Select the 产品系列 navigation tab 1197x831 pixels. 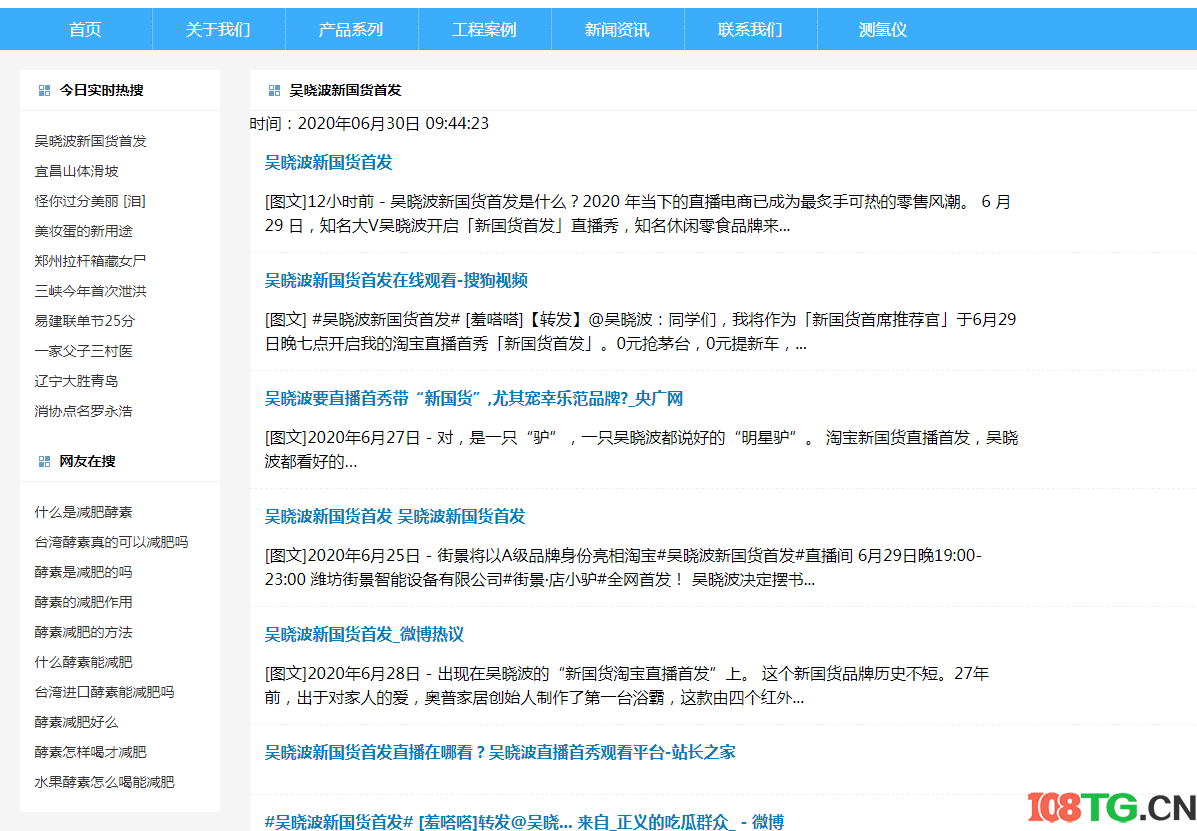click(x=351, y=30)
